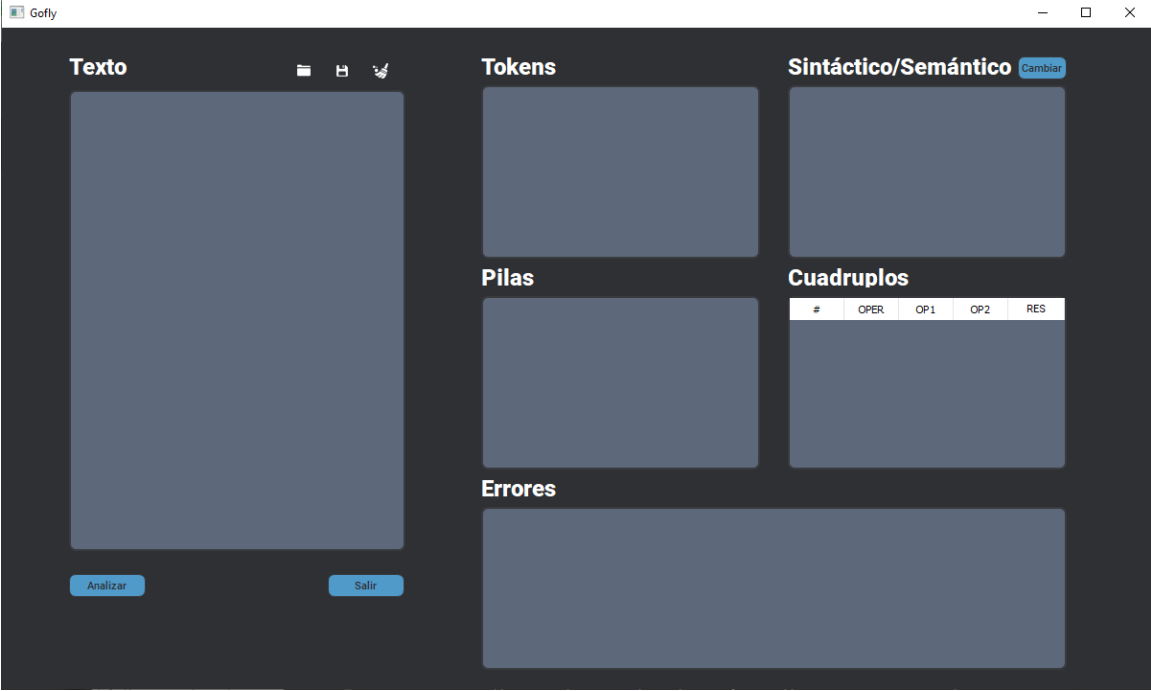
Task: Click the Gofly app icon in title bar
Action: tap(16, 13)
